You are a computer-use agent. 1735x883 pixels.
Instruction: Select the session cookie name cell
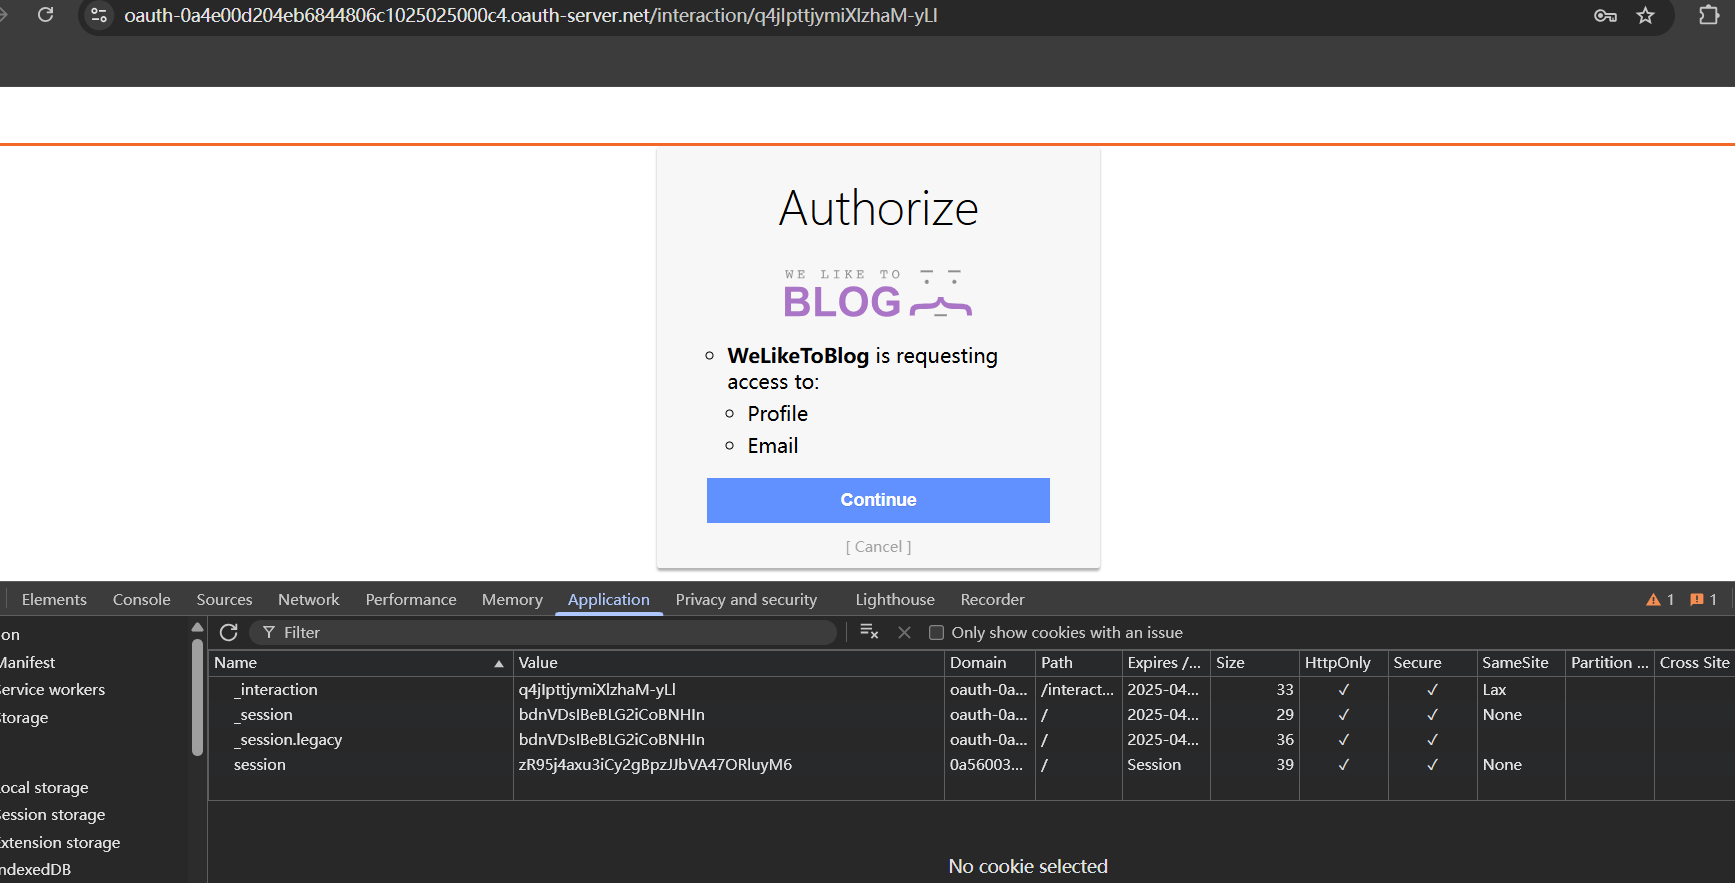tap(260, 765)
